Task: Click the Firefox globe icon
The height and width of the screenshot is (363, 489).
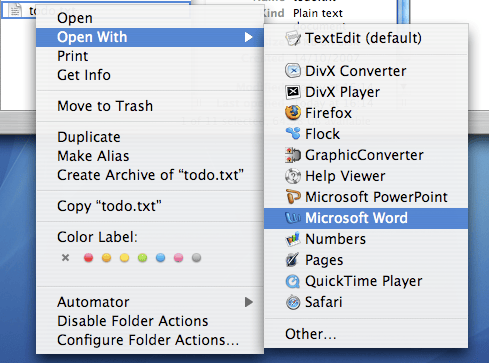Action: pyautogui.click(x=293, y=113)
